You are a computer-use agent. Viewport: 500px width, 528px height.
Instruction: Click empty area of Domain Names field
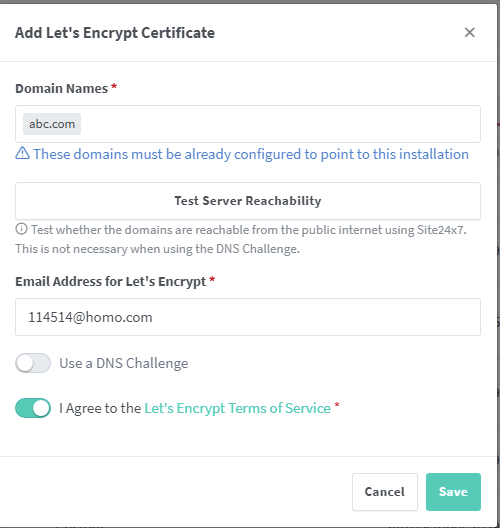279,124
